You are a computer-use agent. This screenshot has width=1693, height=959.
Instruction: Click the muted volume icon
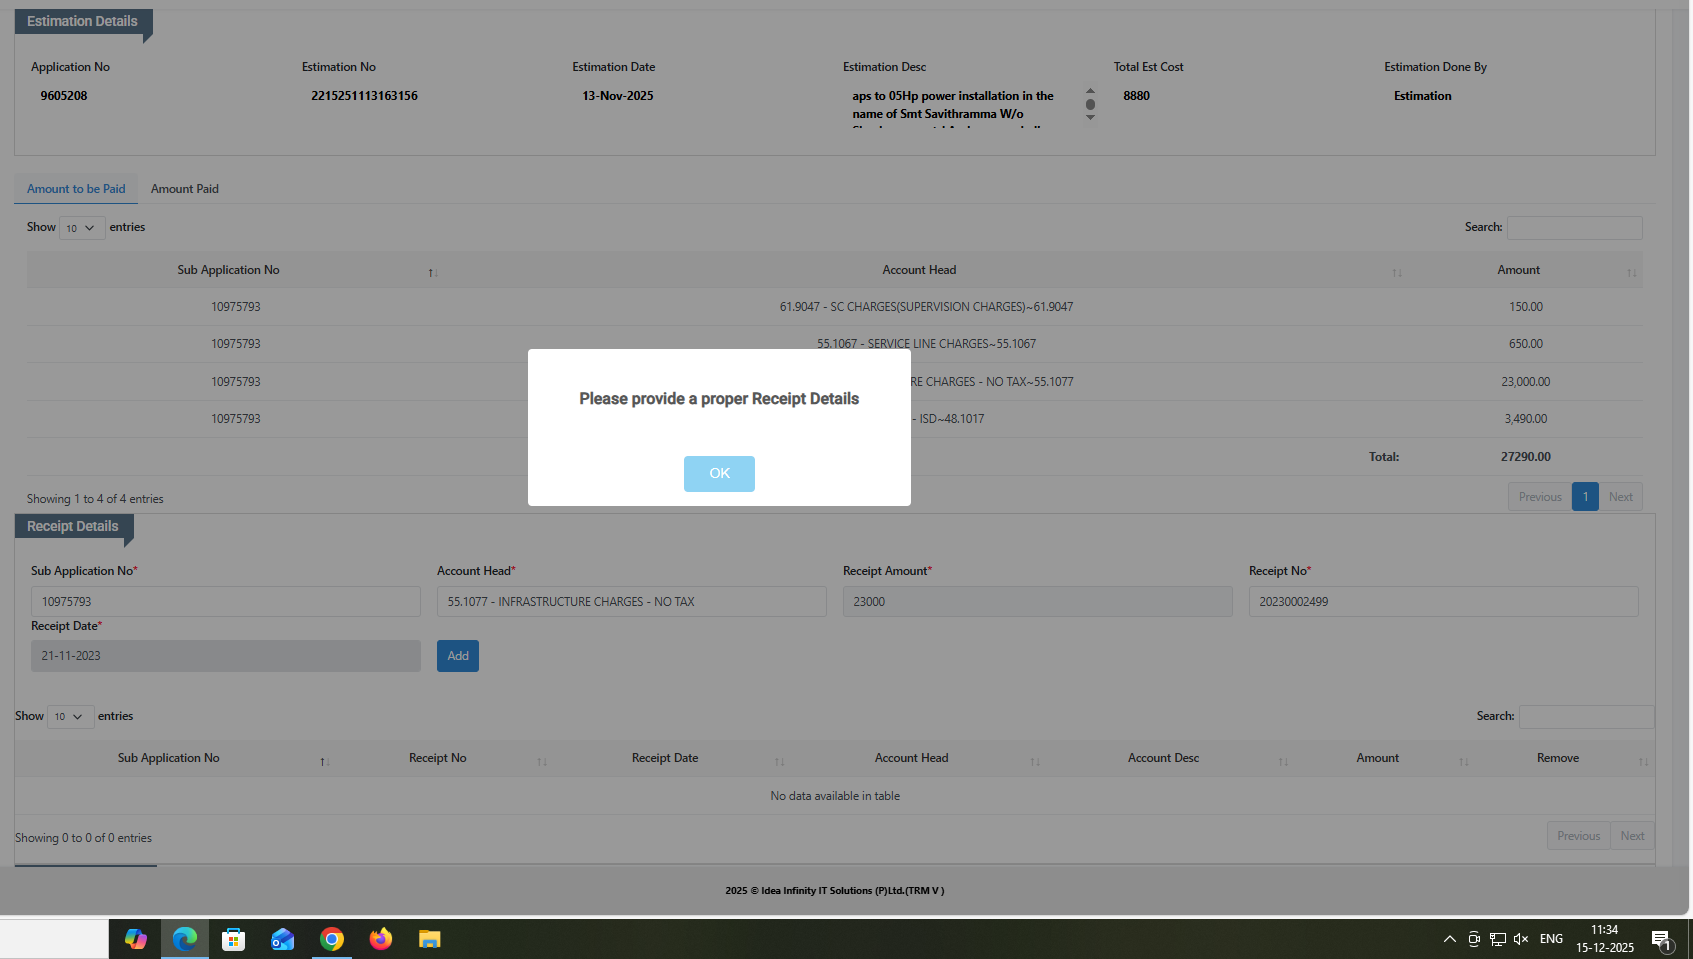click(x=1521, y=939)
